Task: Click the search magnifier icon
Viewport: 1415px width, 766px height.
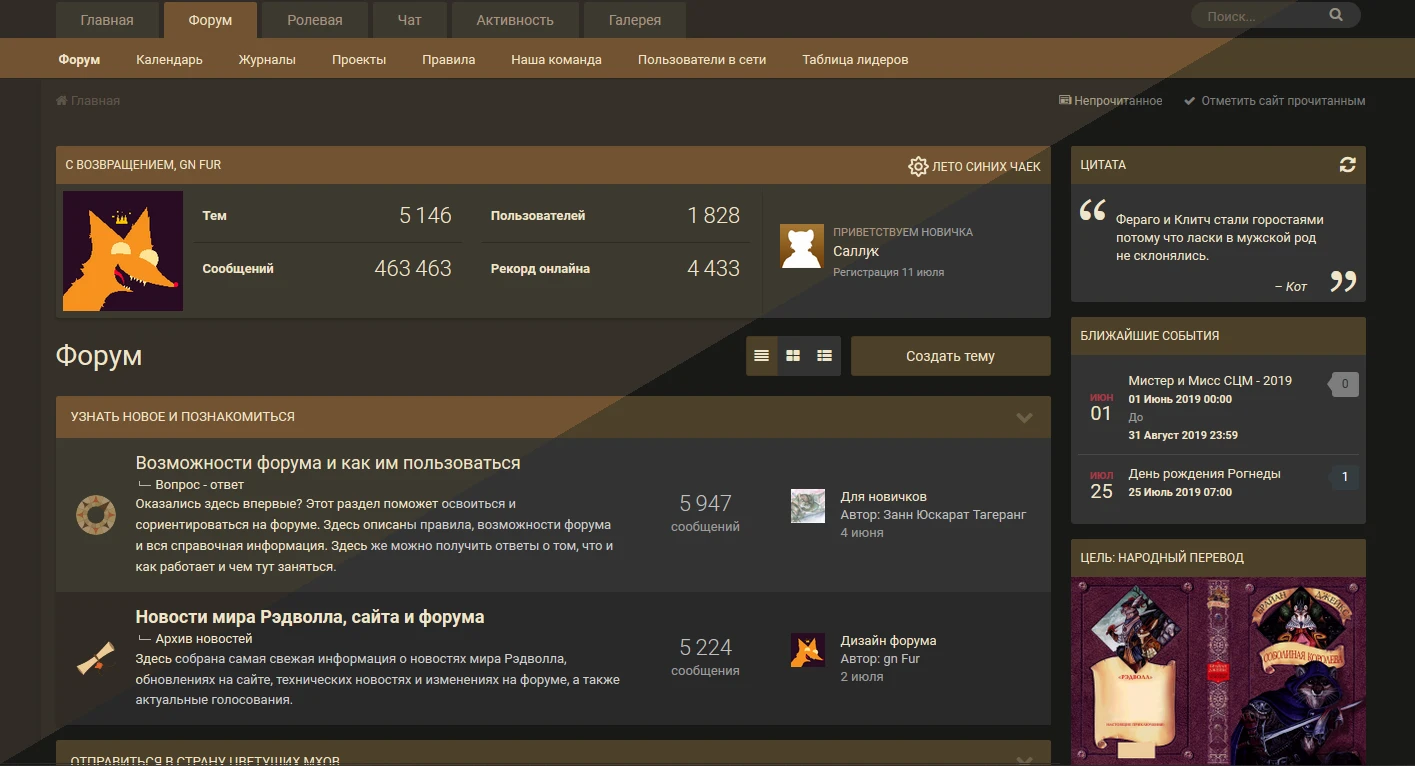Action: pyautogui.click(x=1336, y=16)
